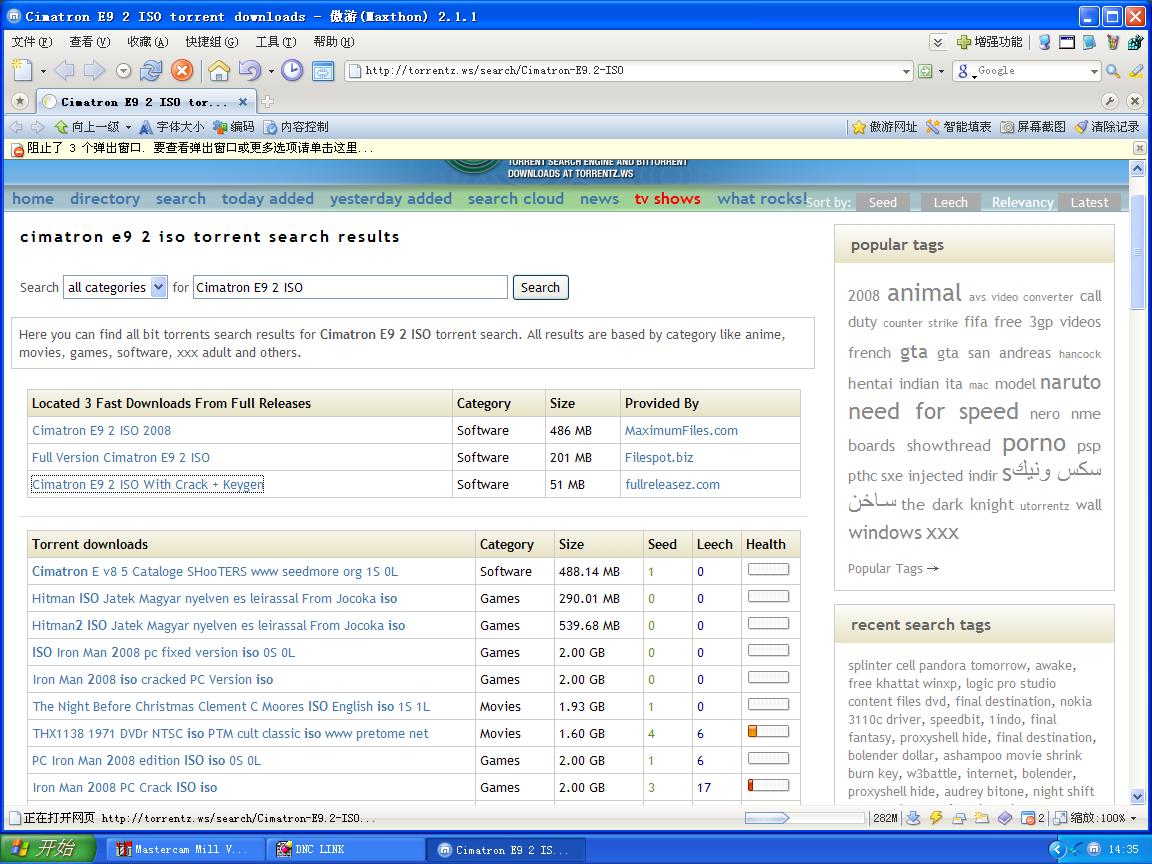Screen dimensions: 1152x864
Task: Open the today added navigation link
Action: [x=267, y=198]
